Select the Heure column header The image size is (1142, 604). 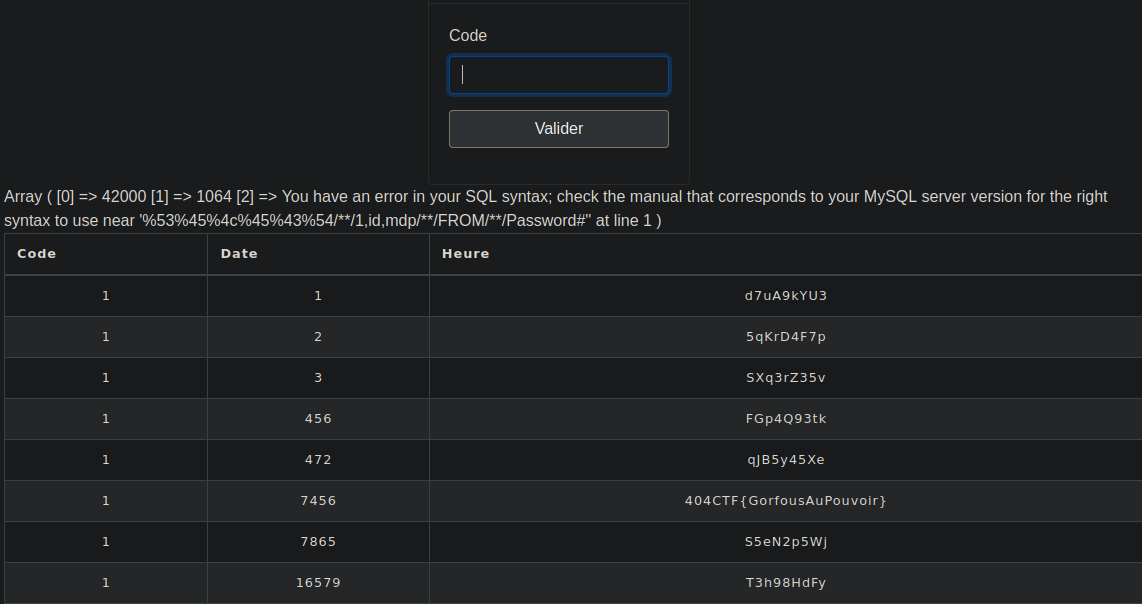465,254
